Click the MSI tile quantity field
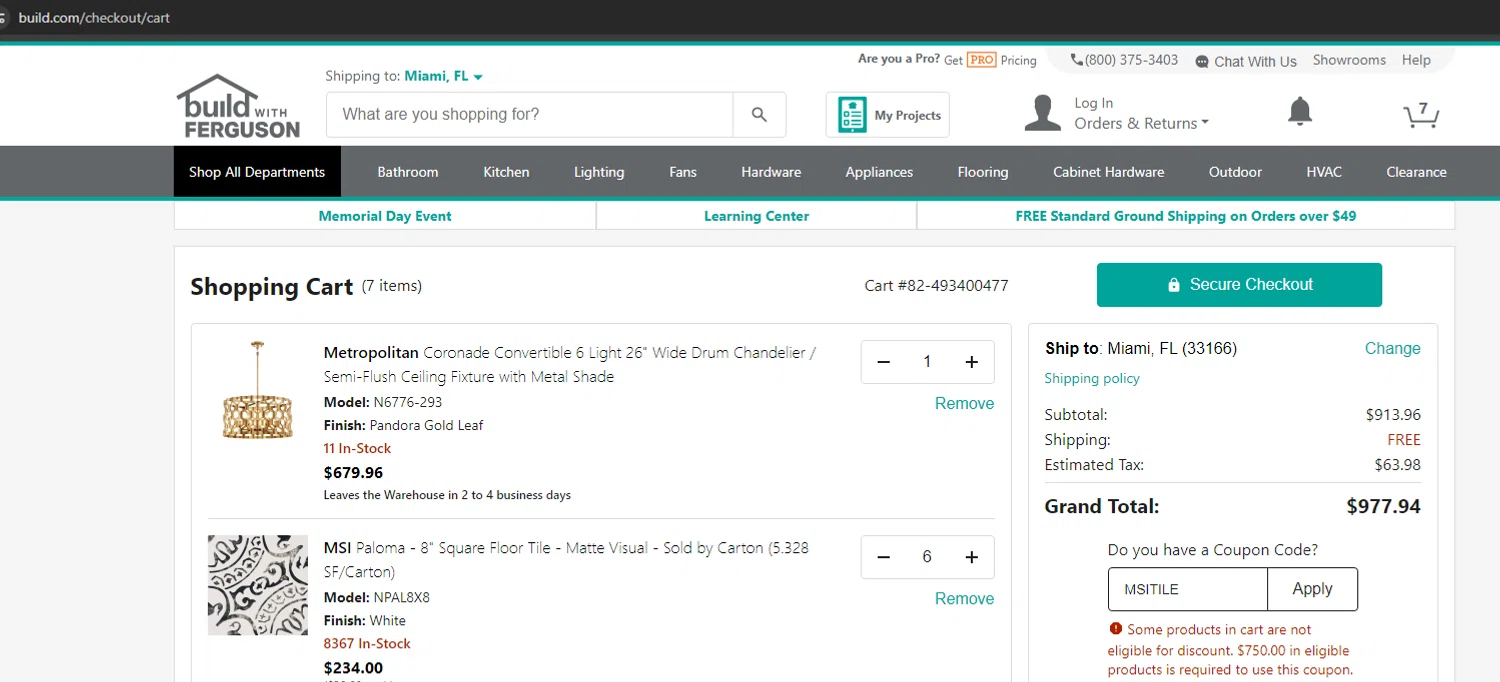 click(x=927, y=557)
